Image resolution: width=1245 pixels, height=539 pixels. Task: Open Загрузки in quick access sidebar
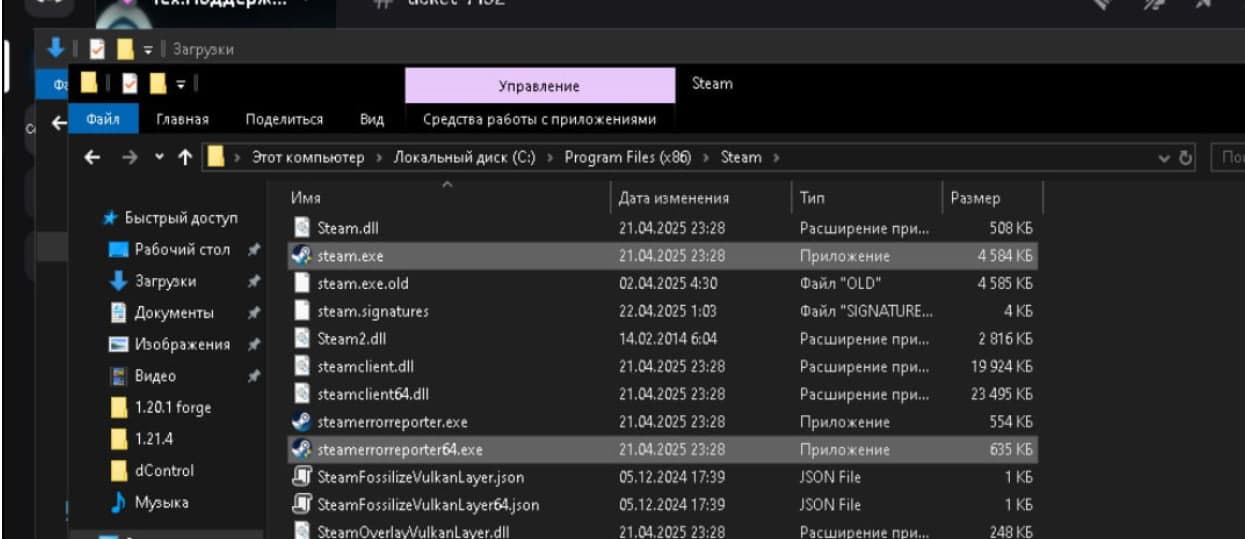coord(165,282)
